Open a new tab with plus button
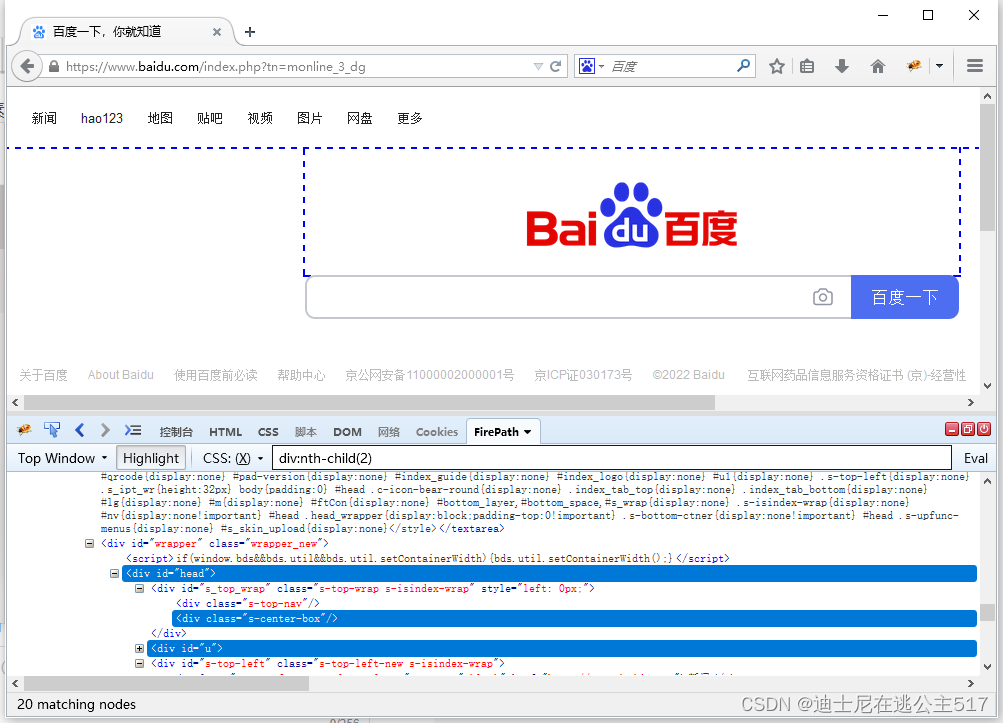This screenshot has height=723, width=1003. point(250,32)
